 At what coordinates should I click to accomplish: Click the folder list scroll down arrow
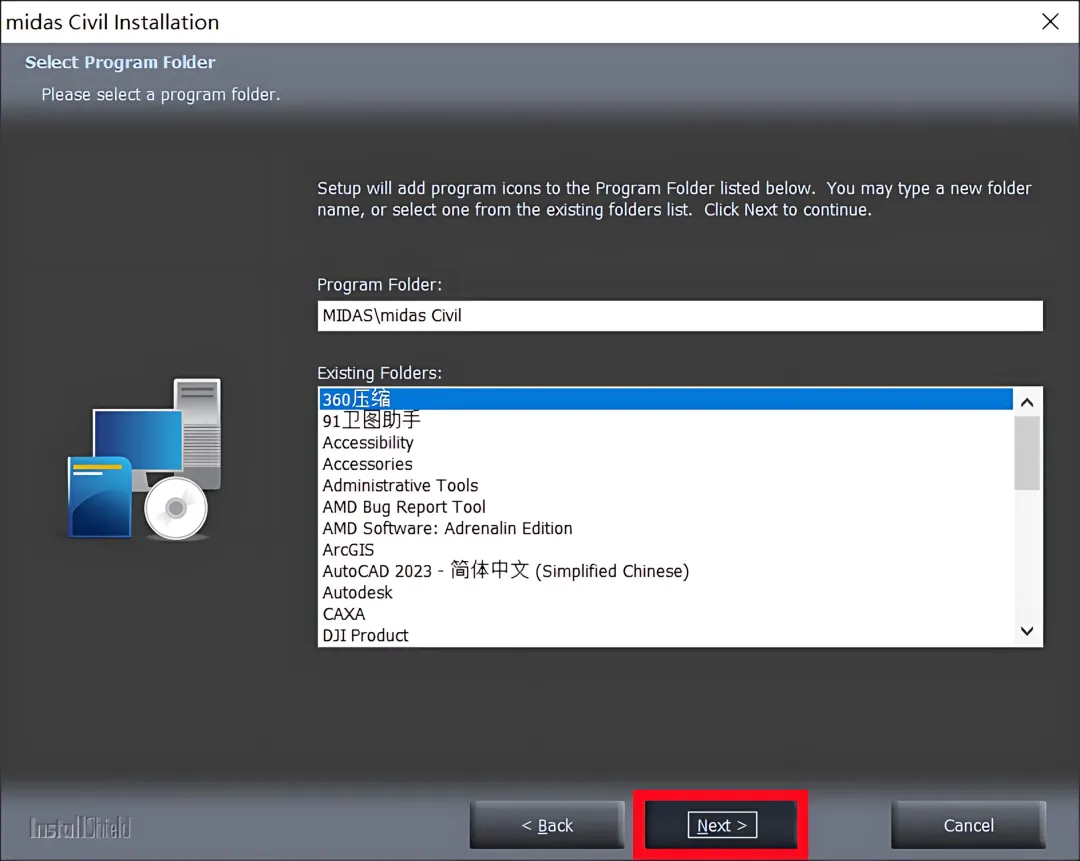[x=1027, y=631]
